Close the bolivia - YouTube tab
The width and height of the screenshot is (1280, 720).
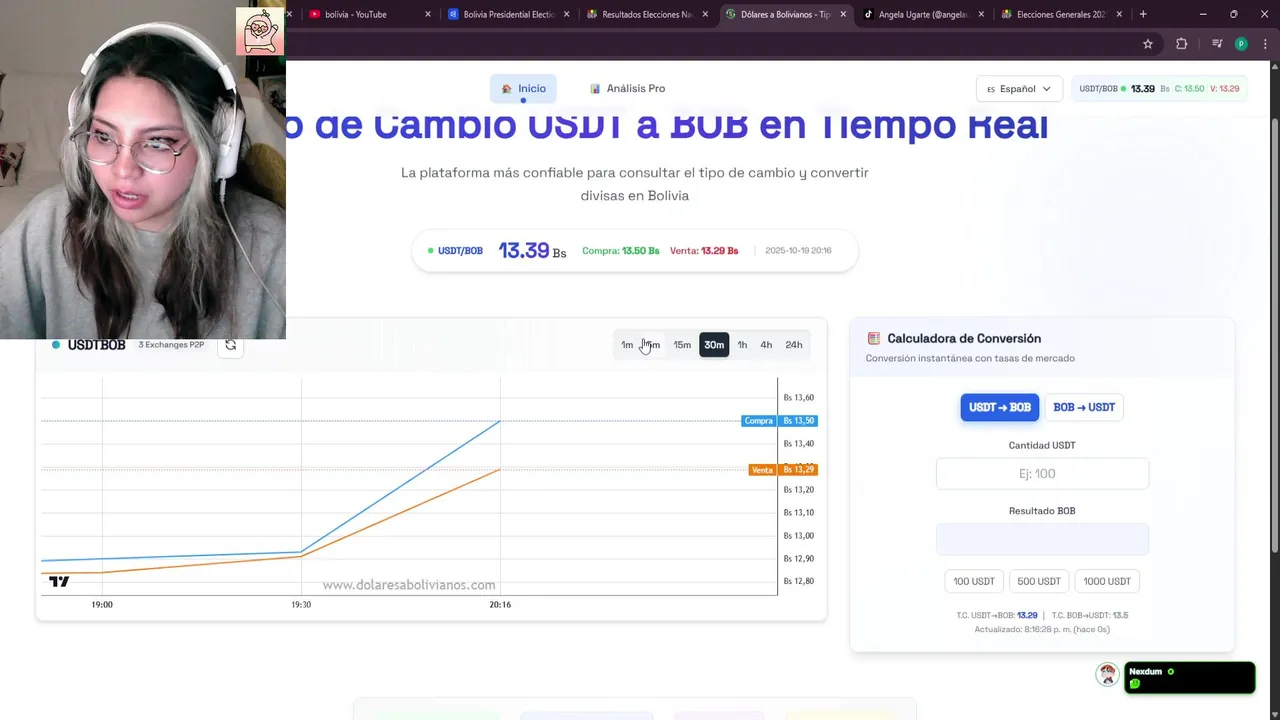pos(428,14)
